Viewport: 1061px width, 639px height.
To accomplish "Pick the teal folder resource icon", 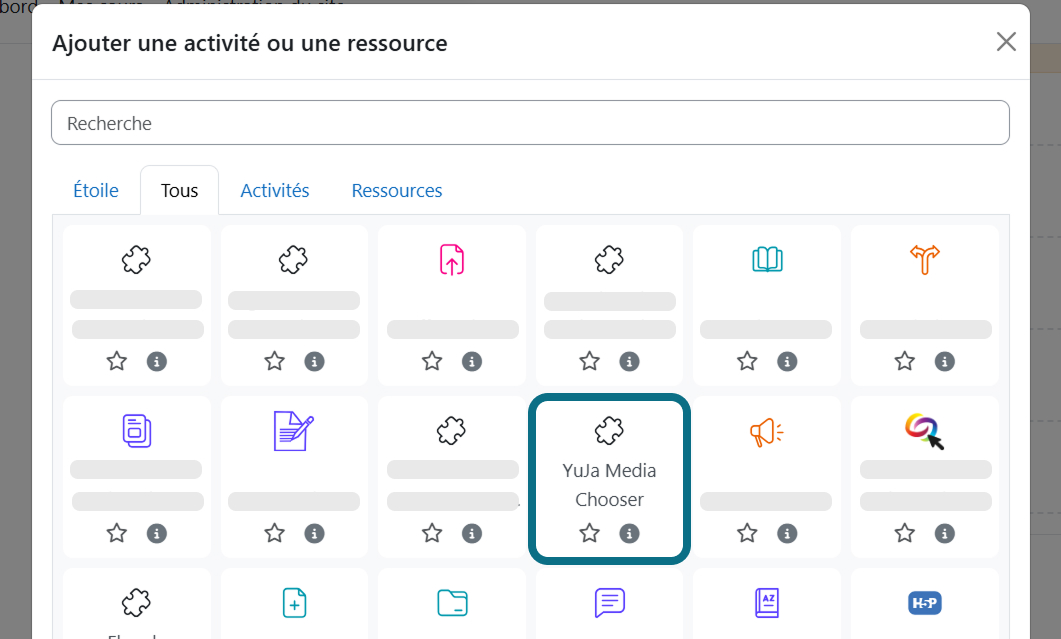I will click(x=452, y=602).
